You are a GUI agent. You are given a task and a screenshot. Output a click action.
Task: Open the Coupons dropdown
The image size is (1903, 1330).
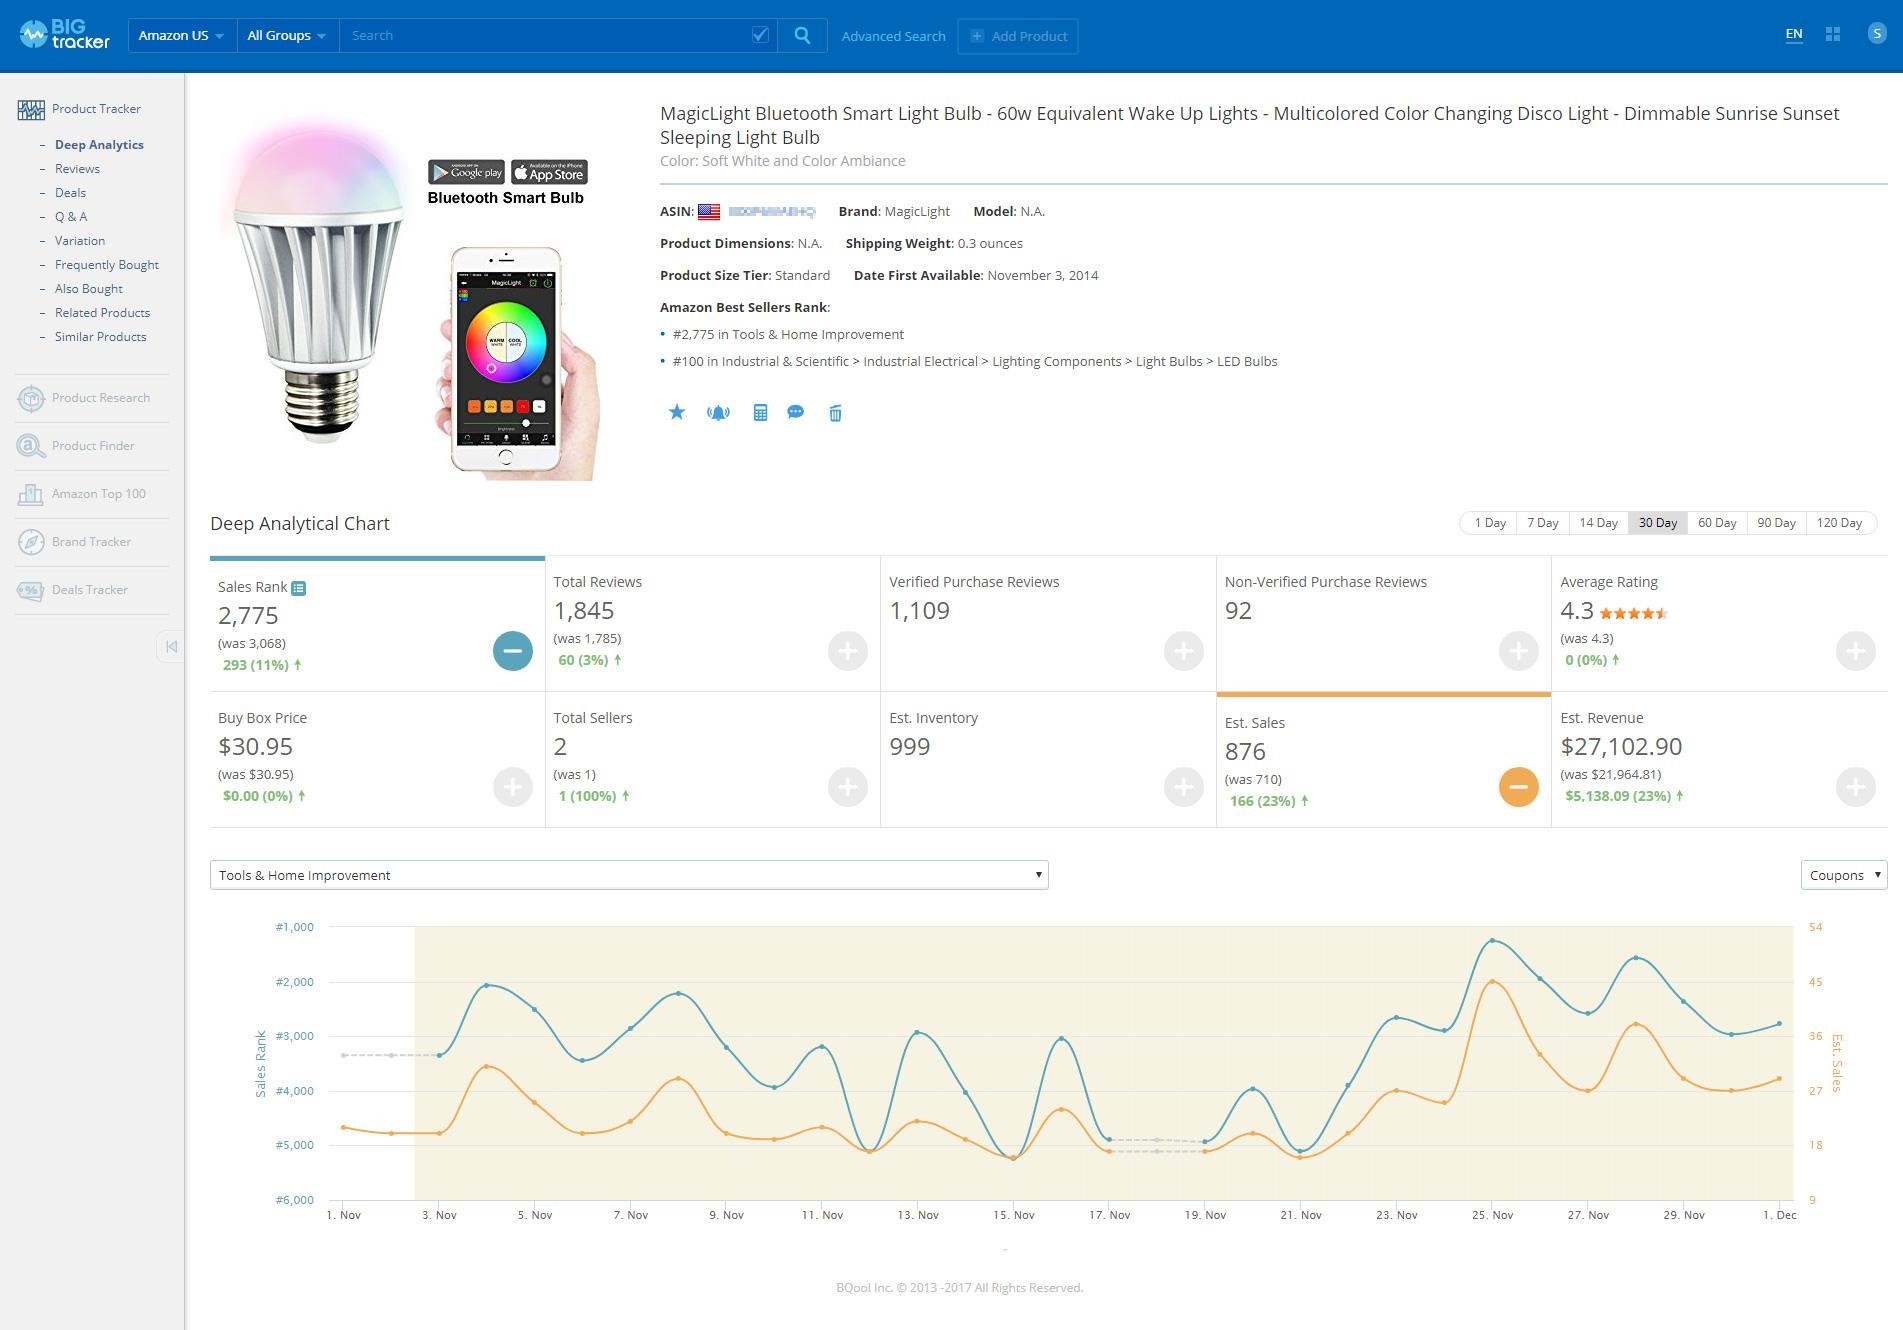1844,875
